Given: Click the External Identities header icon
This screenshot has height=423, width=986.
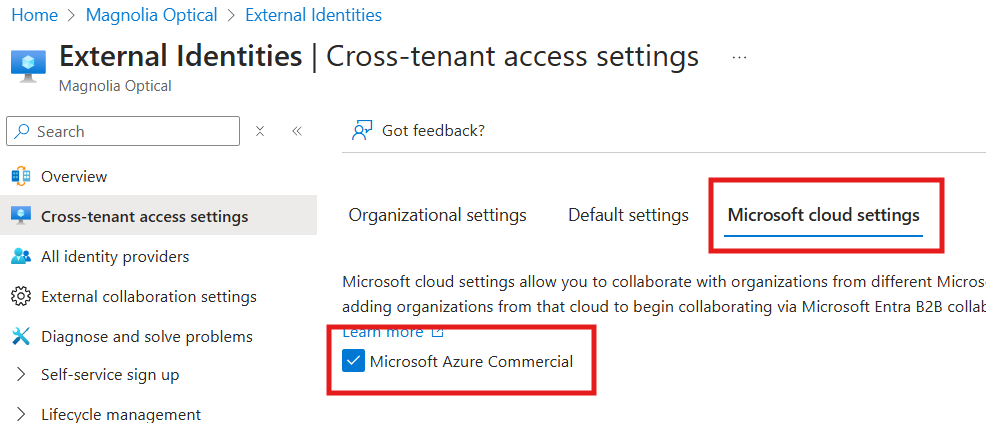Looking at the screenshot, I should 28,66.
